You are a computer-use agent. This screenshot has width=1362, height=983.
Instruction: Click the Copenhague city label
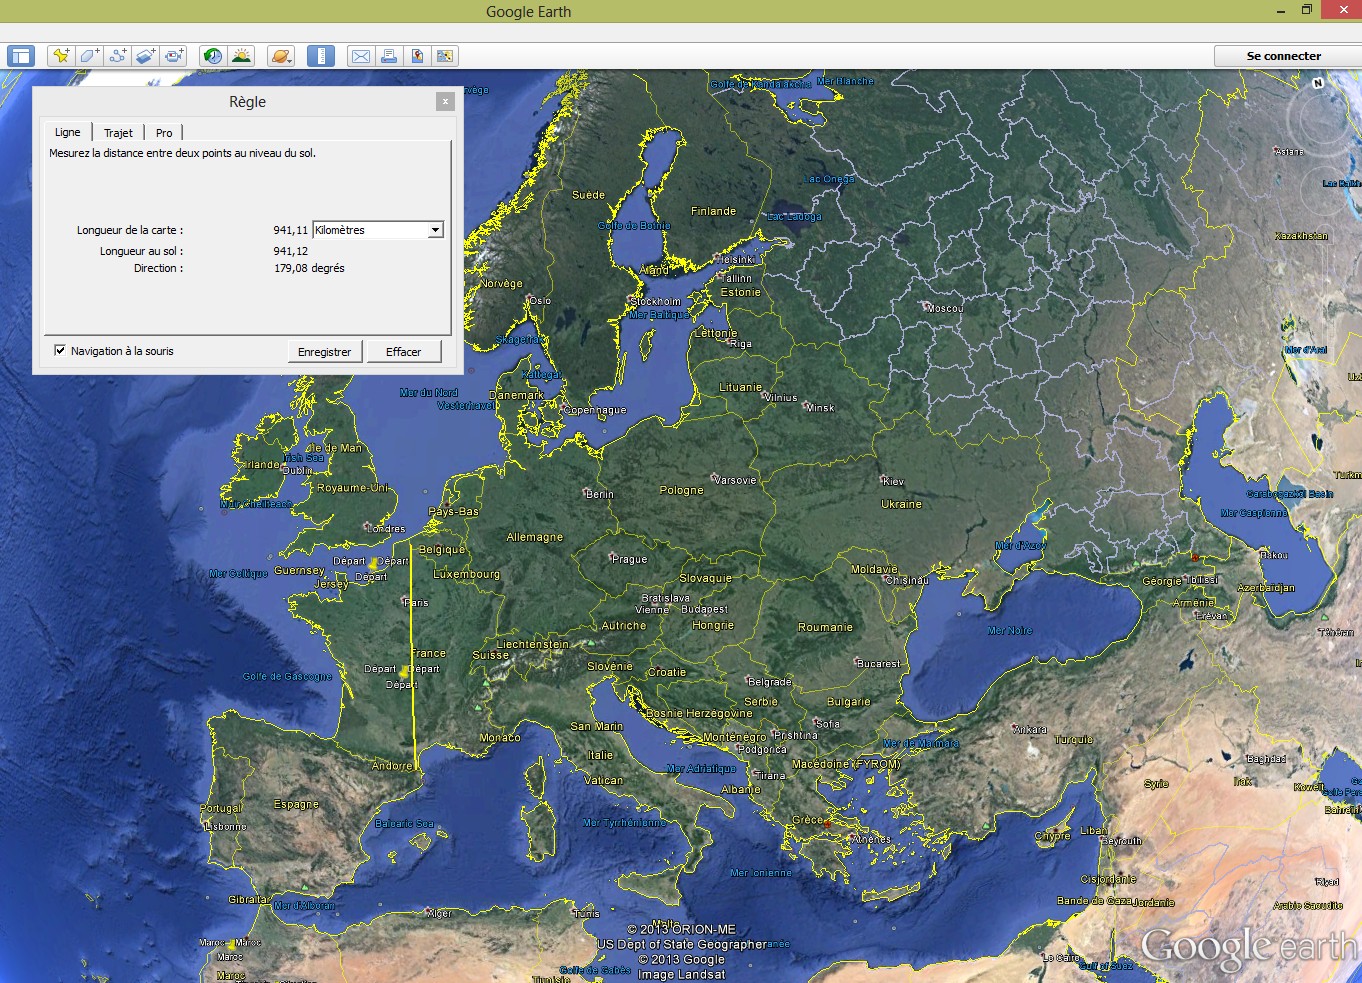coord(595,410)
